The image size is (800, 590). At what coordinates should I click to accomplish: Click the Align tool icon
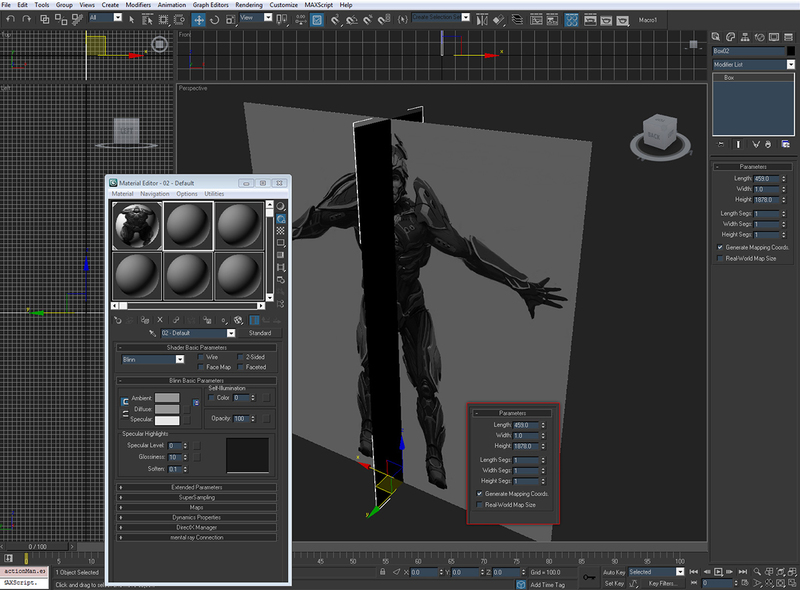(x=498, y=20)
